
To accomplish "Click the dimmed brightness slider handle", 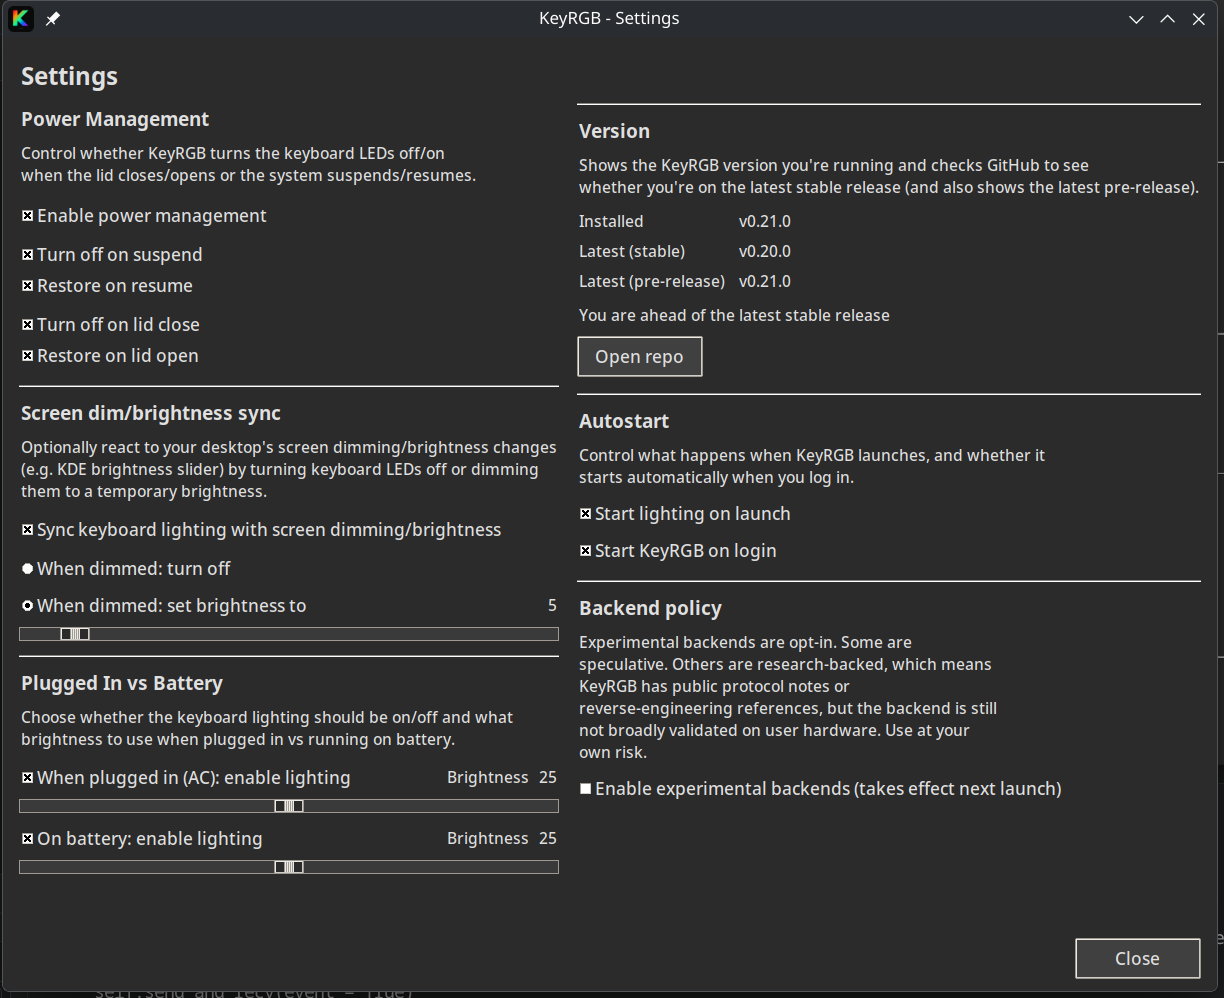I will tap(75, 634).
